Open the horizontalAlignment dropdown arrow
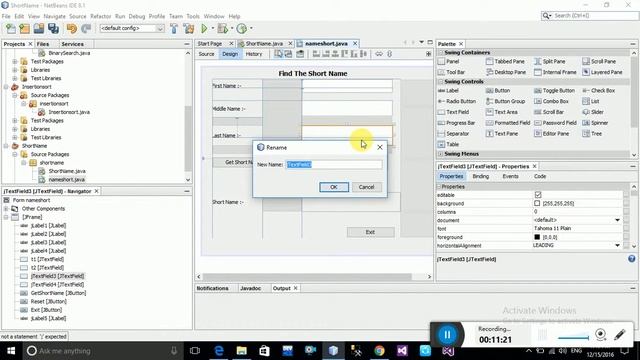Image resolution: width=640 pixels, height=360 pixels. coord(618,245)
